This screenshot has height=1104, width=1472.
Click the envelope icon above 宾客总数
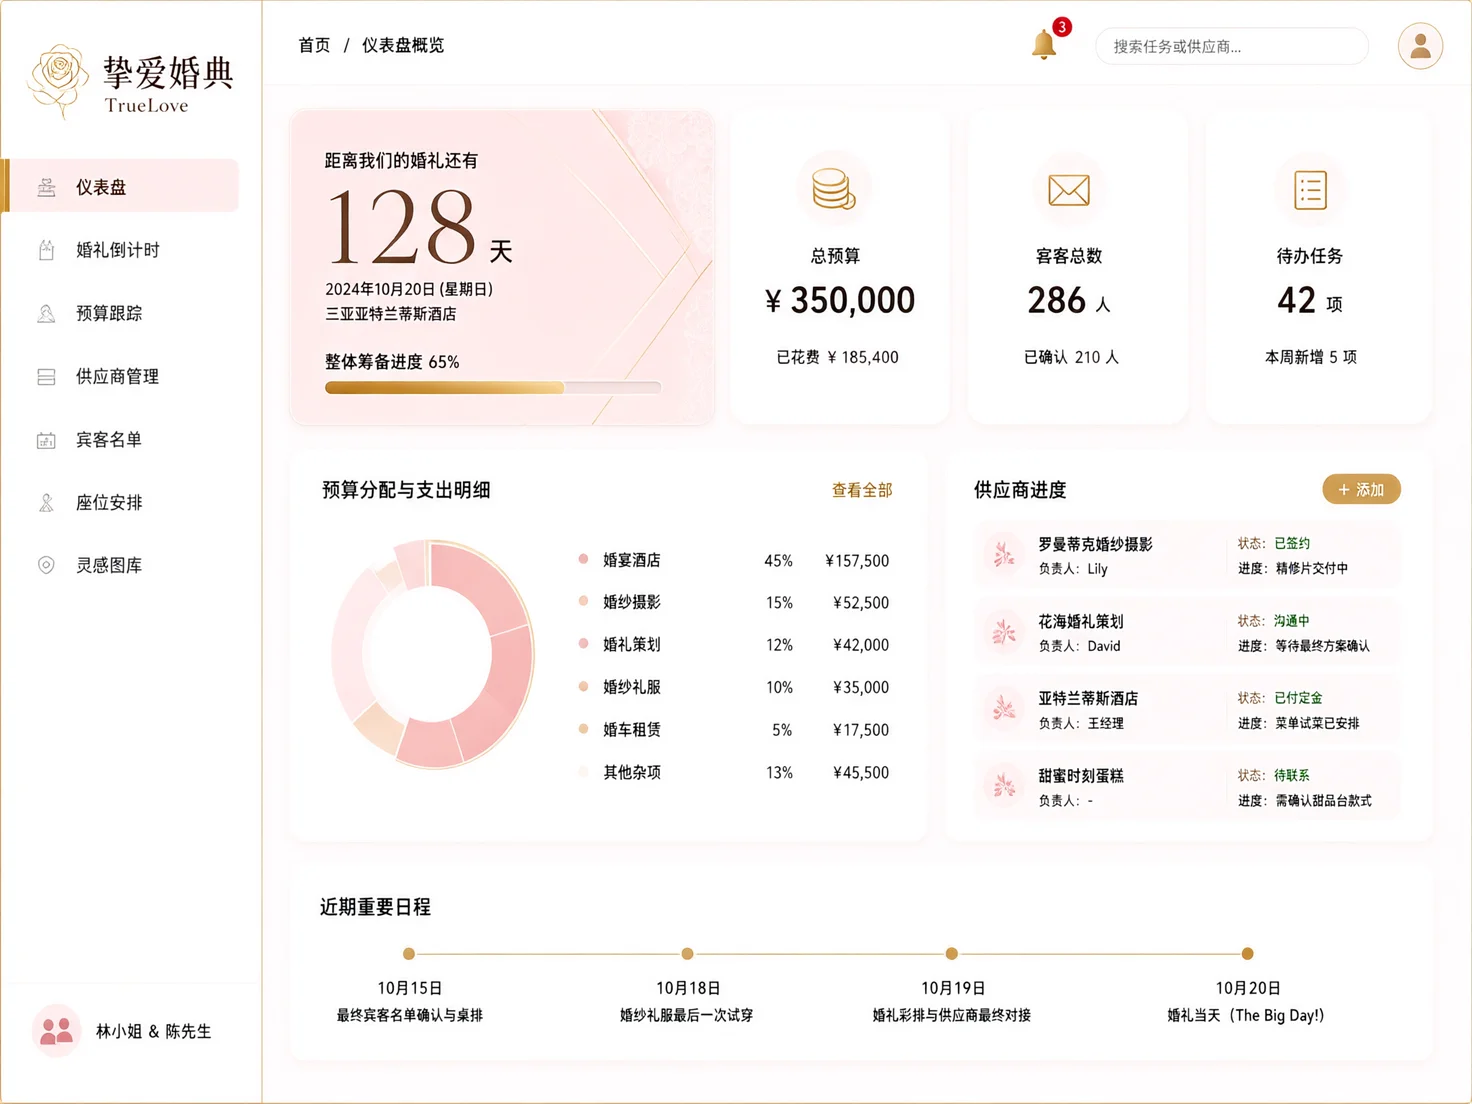pos(1069,189)
